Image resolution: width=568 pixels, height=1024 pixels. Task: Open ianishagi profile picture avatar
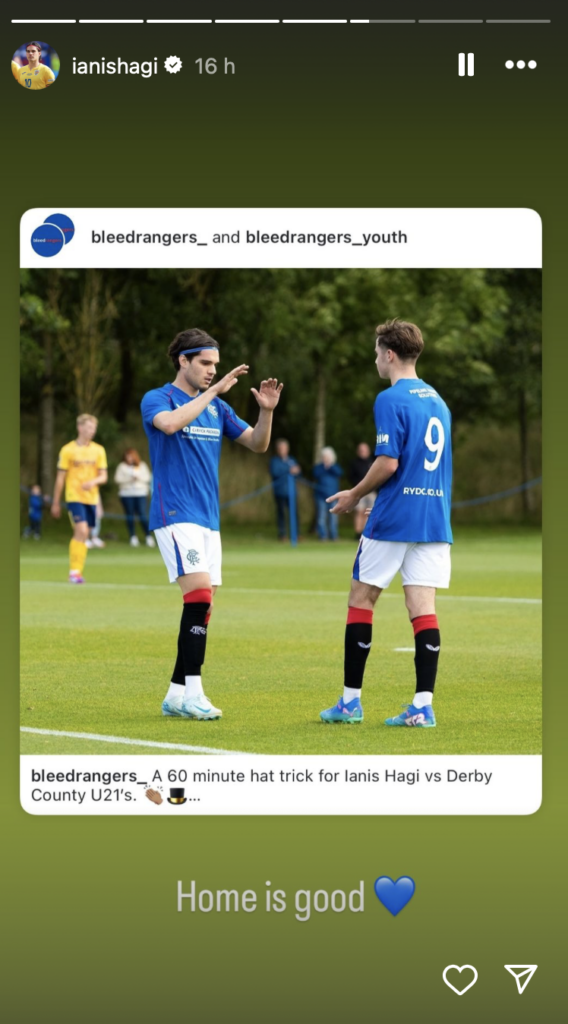tap(35, 65)
